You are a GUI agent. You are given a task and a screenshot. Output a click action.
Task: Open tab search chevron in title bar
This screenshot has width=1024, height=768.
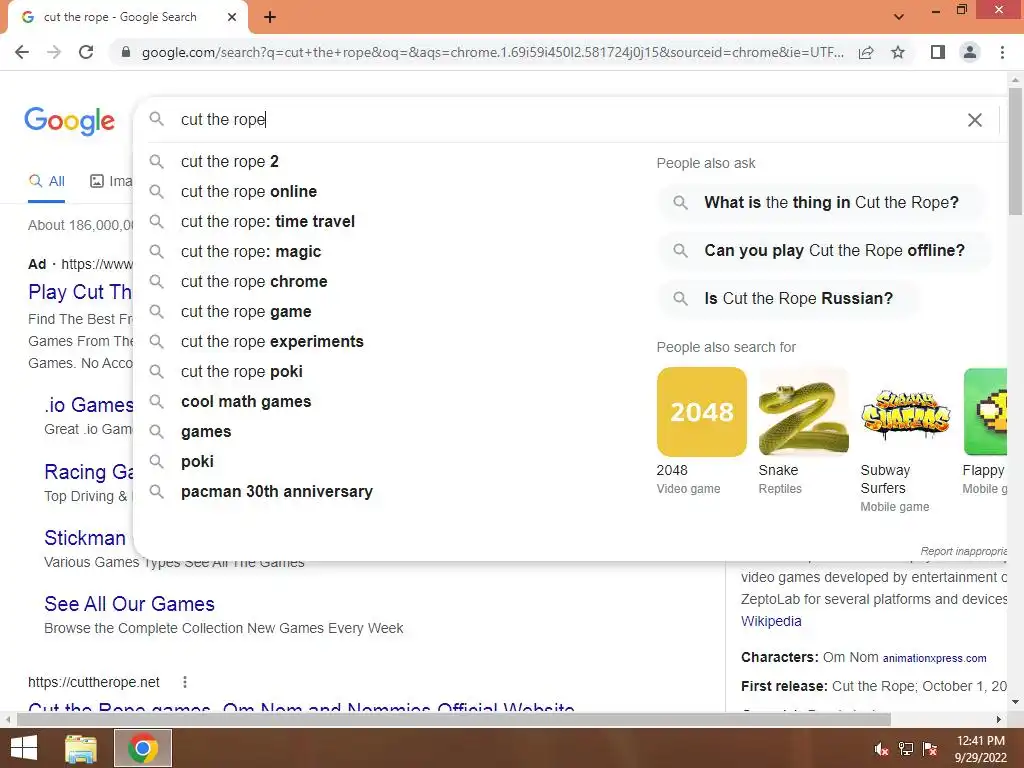899,17
